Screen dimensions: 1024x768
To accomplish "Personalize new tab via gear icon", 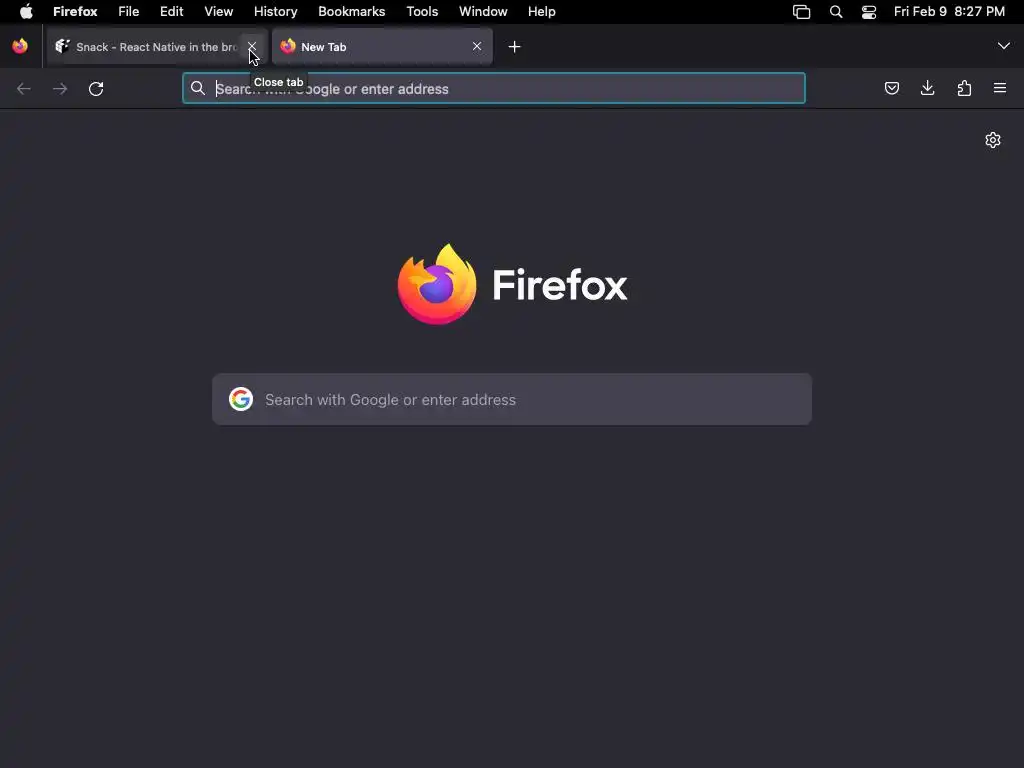I will (x=993, y=140).
